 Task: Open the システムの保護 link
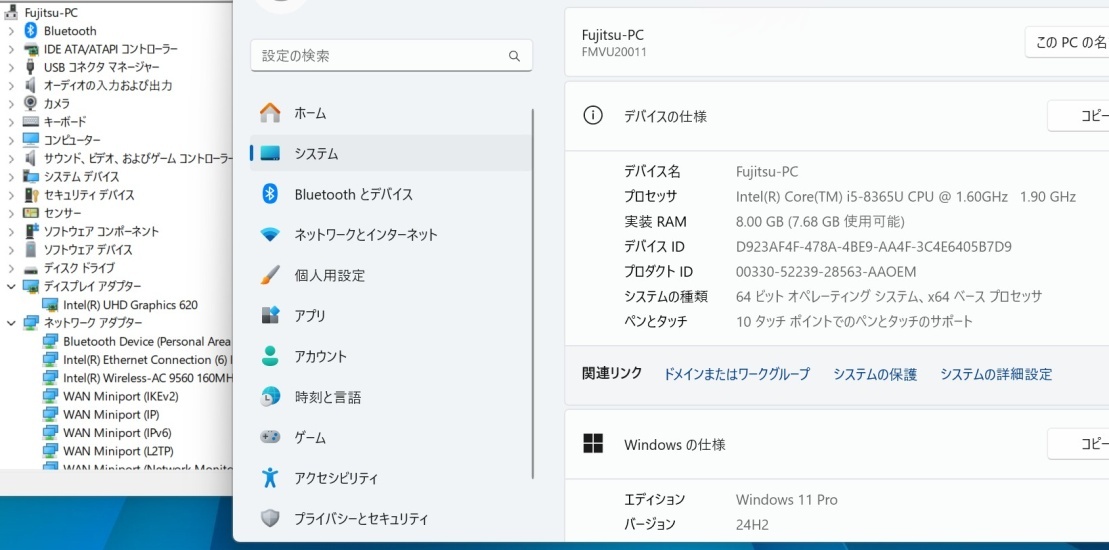click(875, 375)
